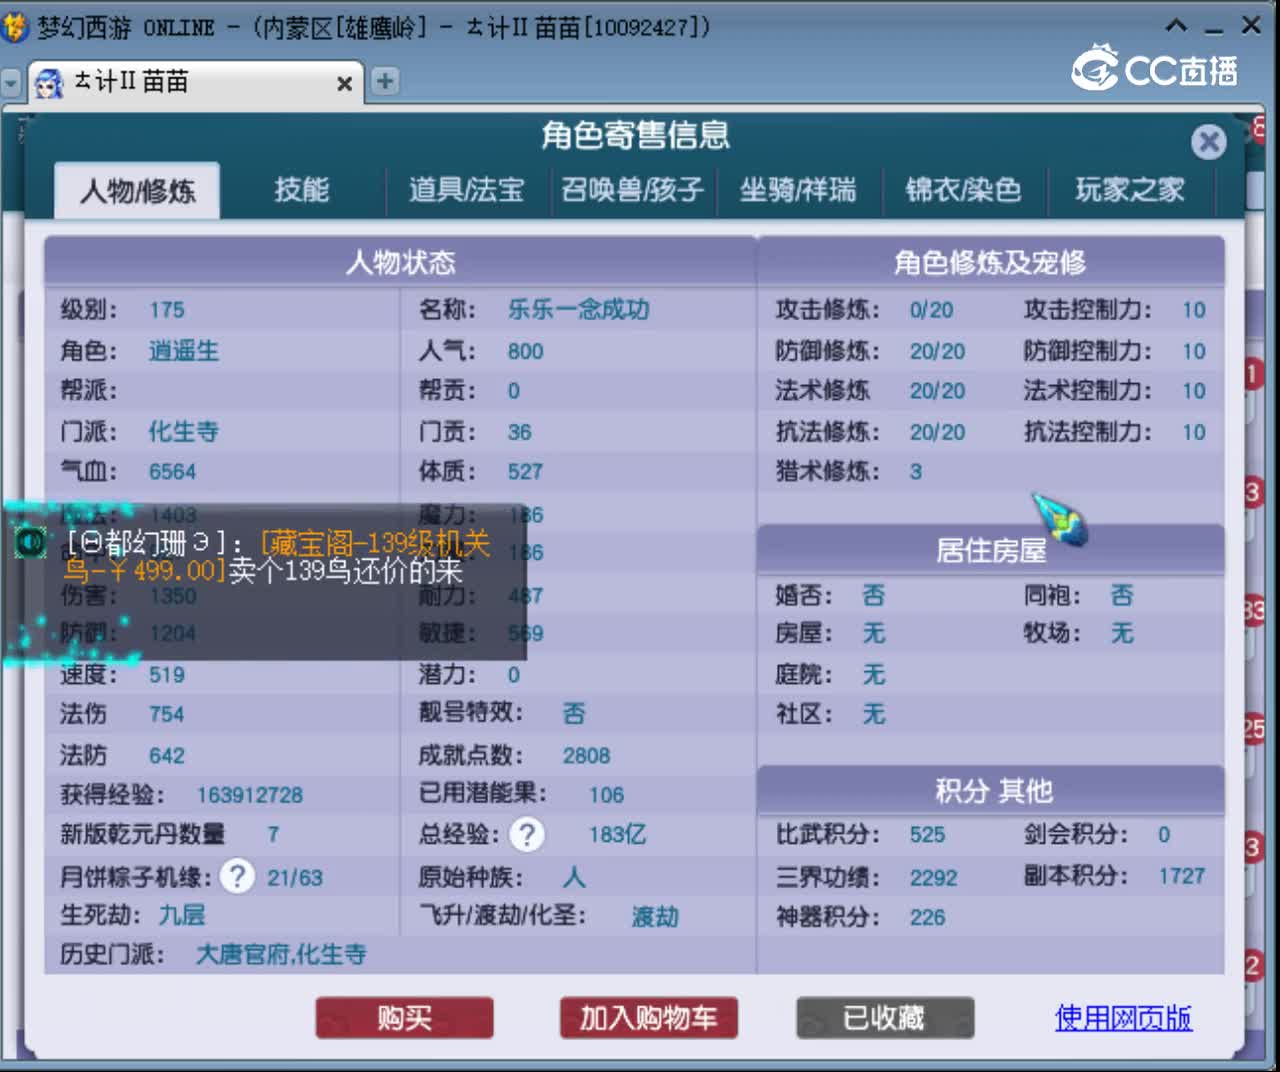Click the 总经验 value 183亿
The height and width of the screenshot is (1072, 1280).
[x=617, y=834]
